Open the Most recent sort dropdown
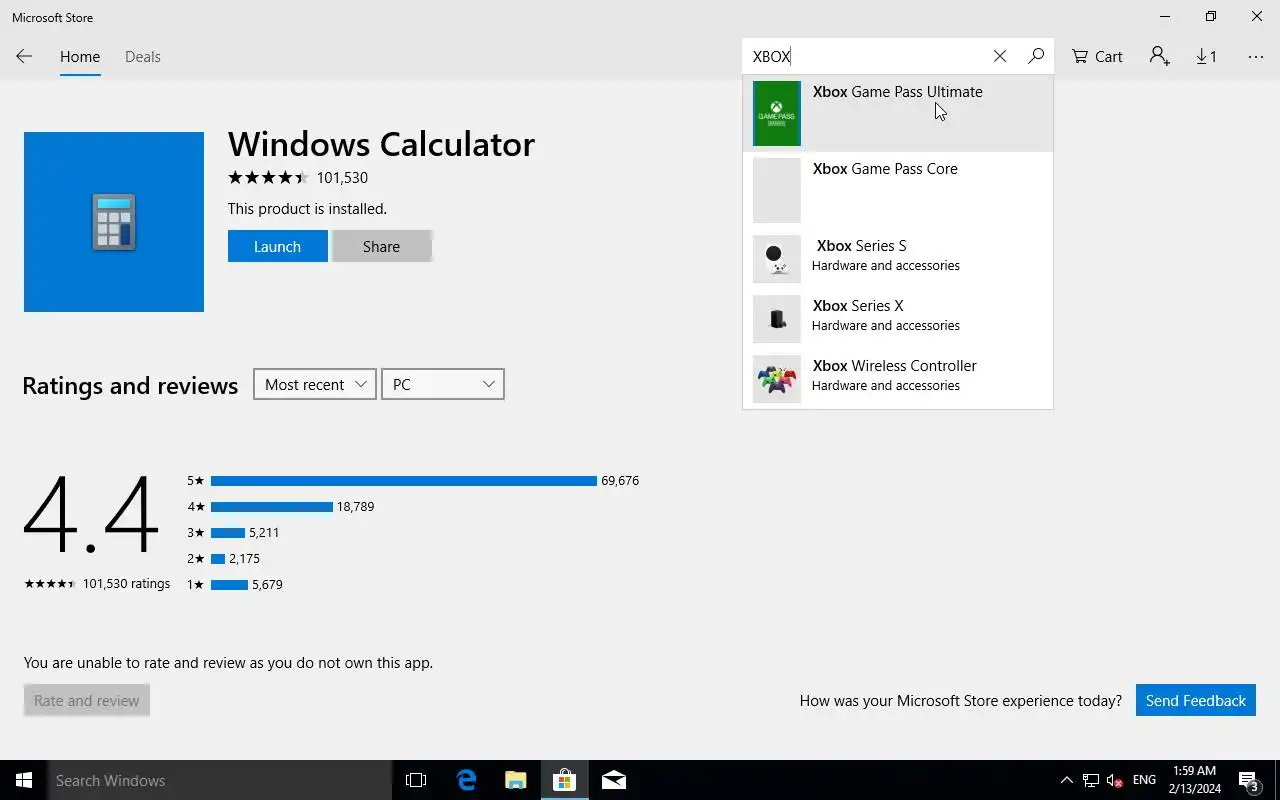The width and height of the screenshot is (1280, 800). point(315,384)
